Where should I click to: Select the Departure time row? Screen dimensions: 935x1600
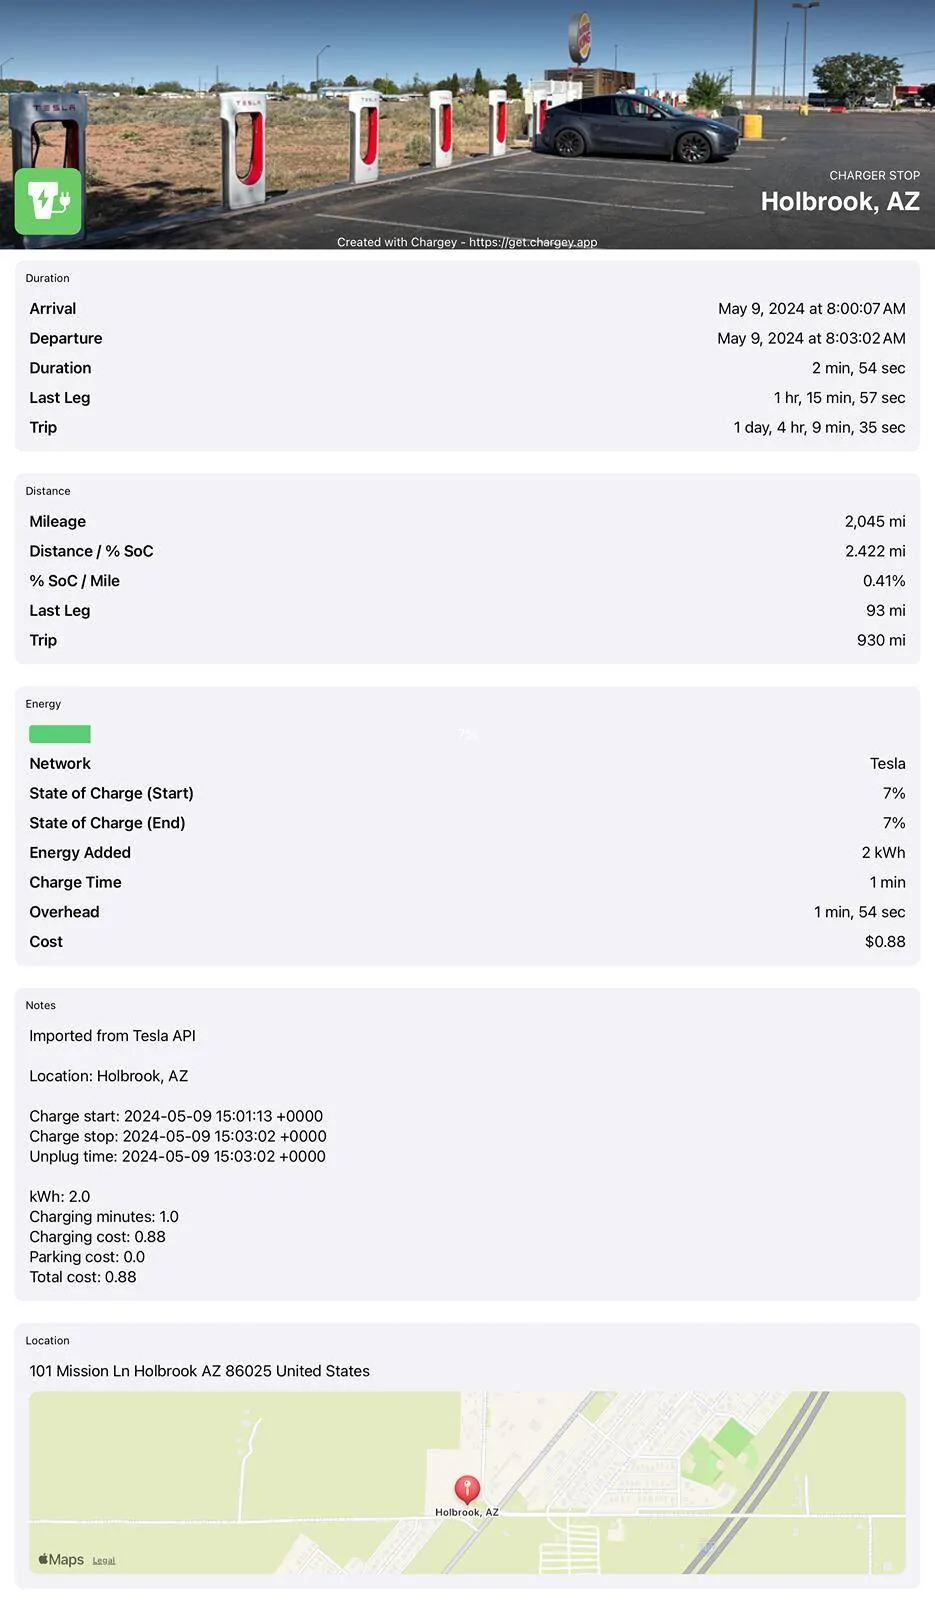(x=467, y=339)
